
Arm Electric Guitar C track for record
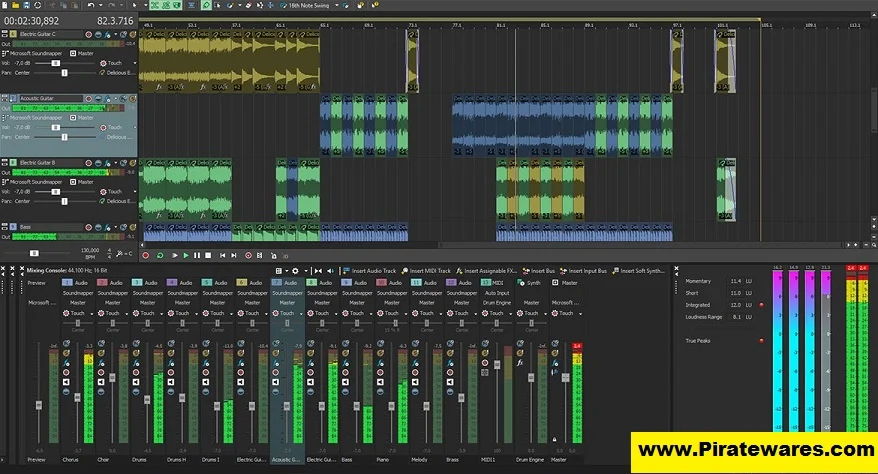(x=88, y=34)
